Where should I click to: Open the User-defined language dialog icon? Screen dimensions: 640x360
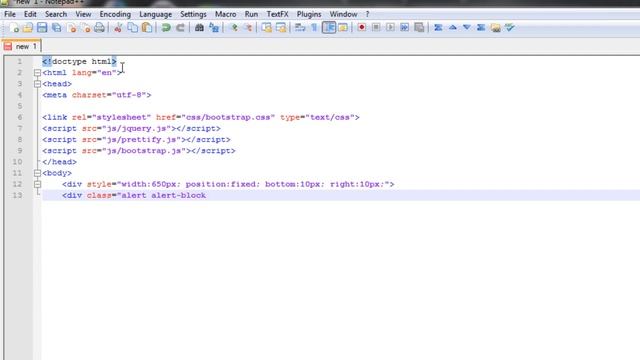click(x=343, y=28)
